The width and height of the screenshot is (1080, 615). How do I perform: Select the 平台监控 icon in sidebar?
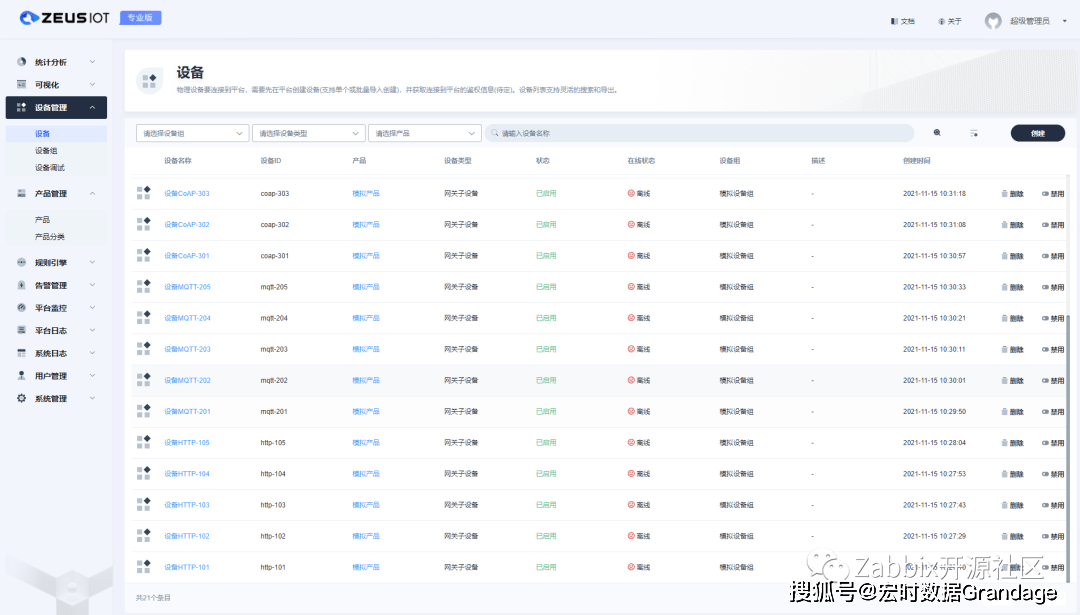(20, 308)
